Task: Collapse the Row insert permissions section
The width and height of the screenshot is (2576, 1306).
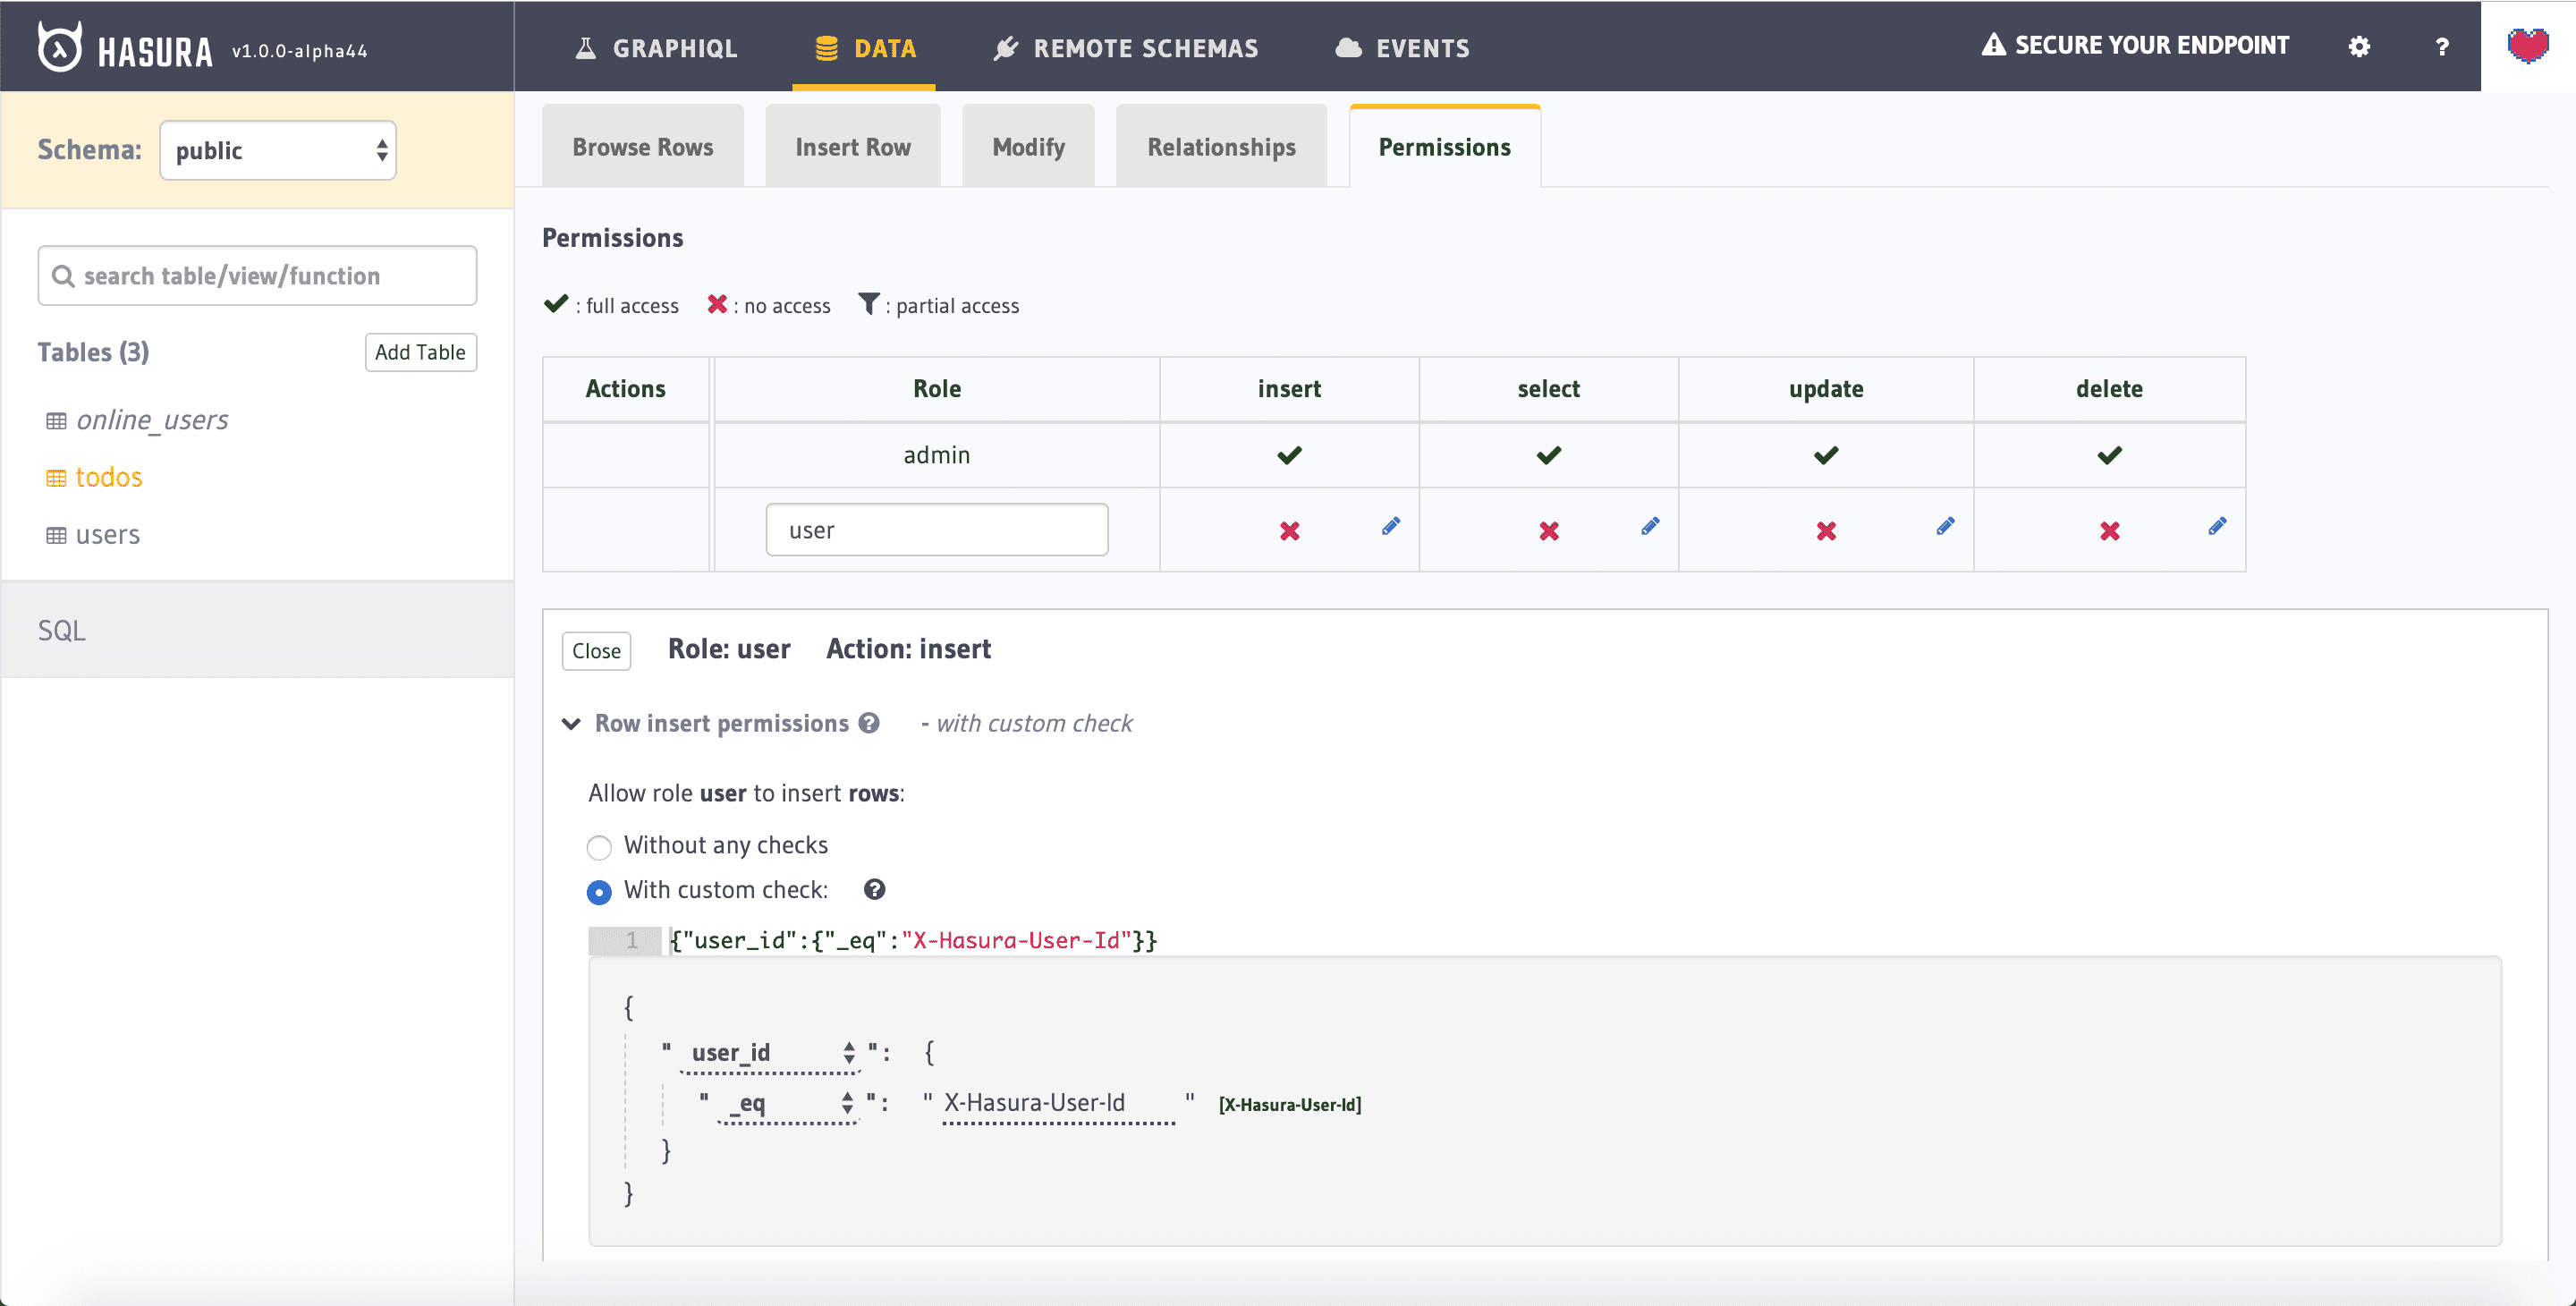Action: coord(571,724)
